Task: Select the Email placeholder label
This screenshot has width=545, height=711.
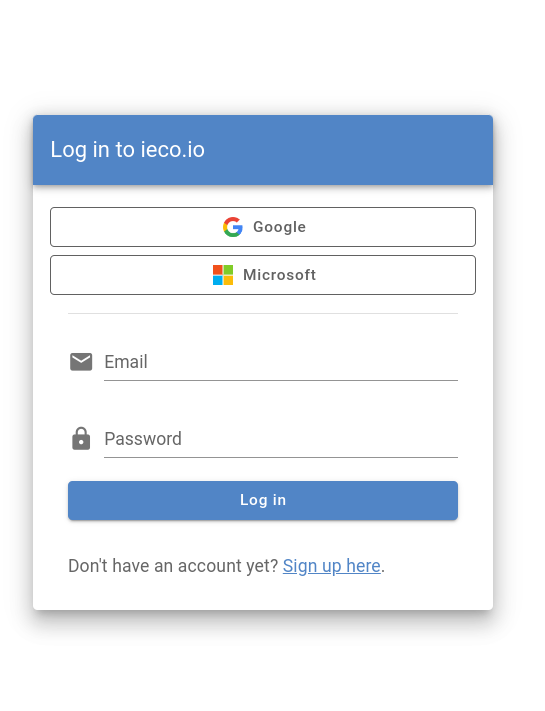Action: pyautogui.click(x=126, y=362)
